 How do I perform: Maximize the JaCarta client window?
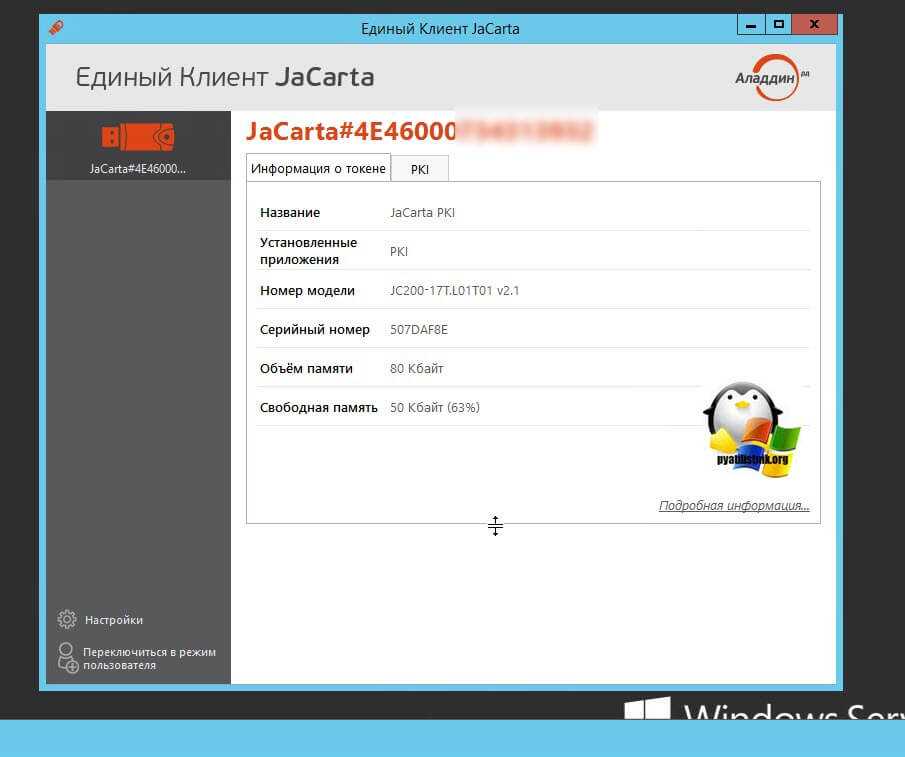779,23
